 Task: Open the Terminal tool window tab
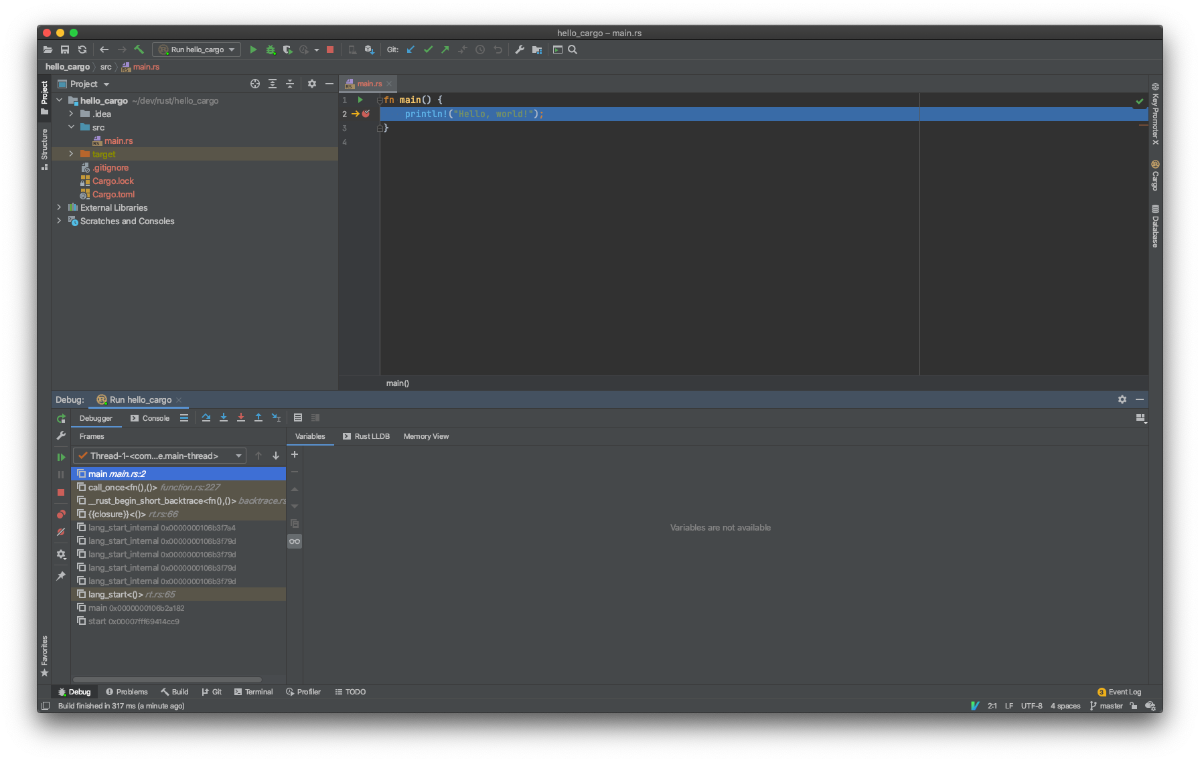[253, 692]
